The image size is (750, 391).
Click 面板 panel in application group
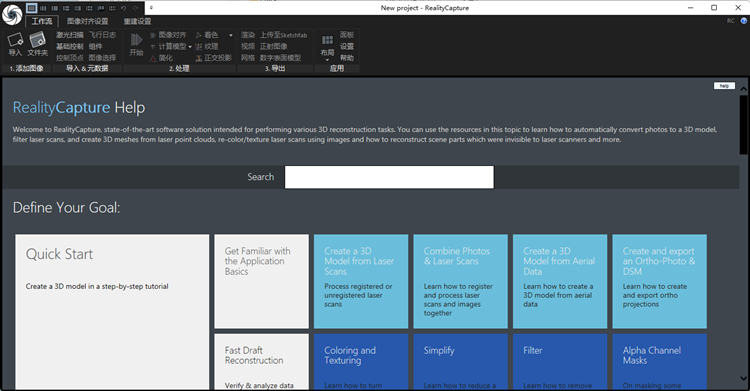pyautogui.click(x=347, y=35)
